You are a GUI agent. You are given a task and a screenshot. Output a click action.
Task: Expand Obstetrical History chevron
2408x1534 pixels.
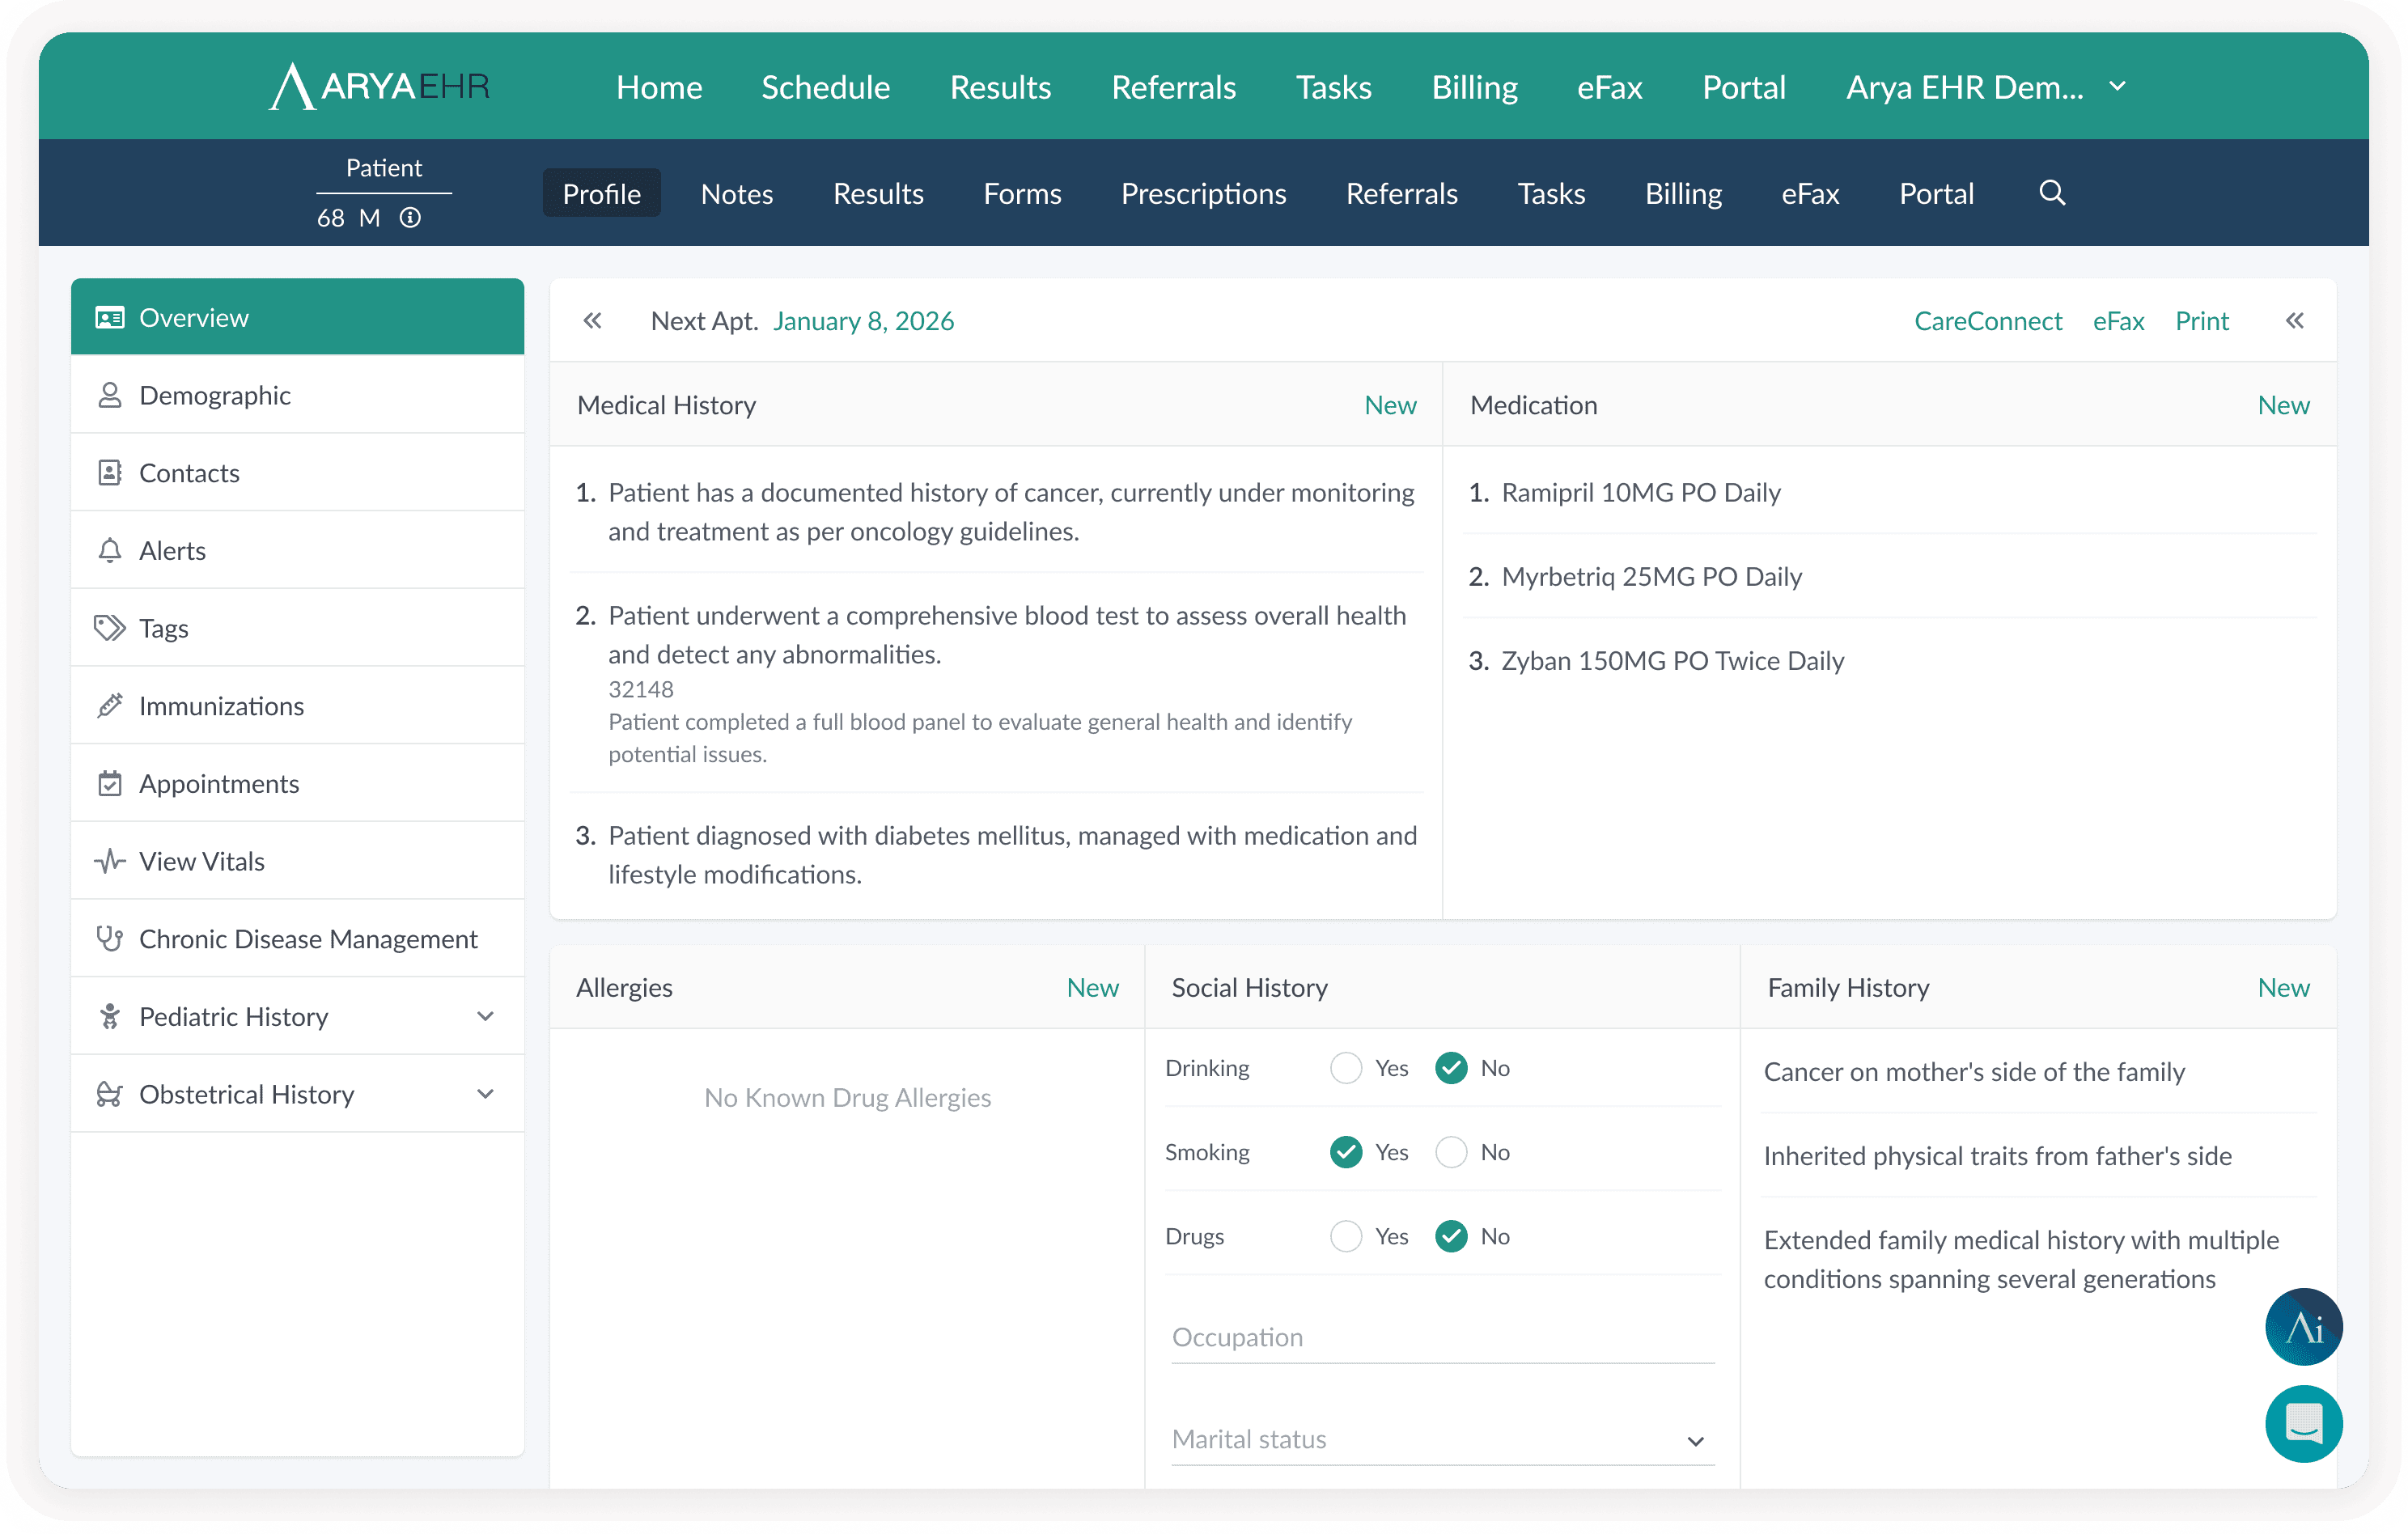(485, 1094)
